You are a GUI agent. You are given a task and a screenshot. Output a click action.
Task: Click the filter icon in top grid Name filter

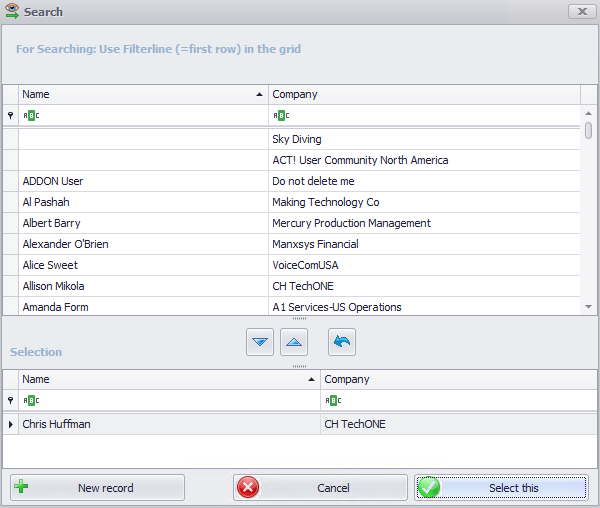(x=31, y=115)
